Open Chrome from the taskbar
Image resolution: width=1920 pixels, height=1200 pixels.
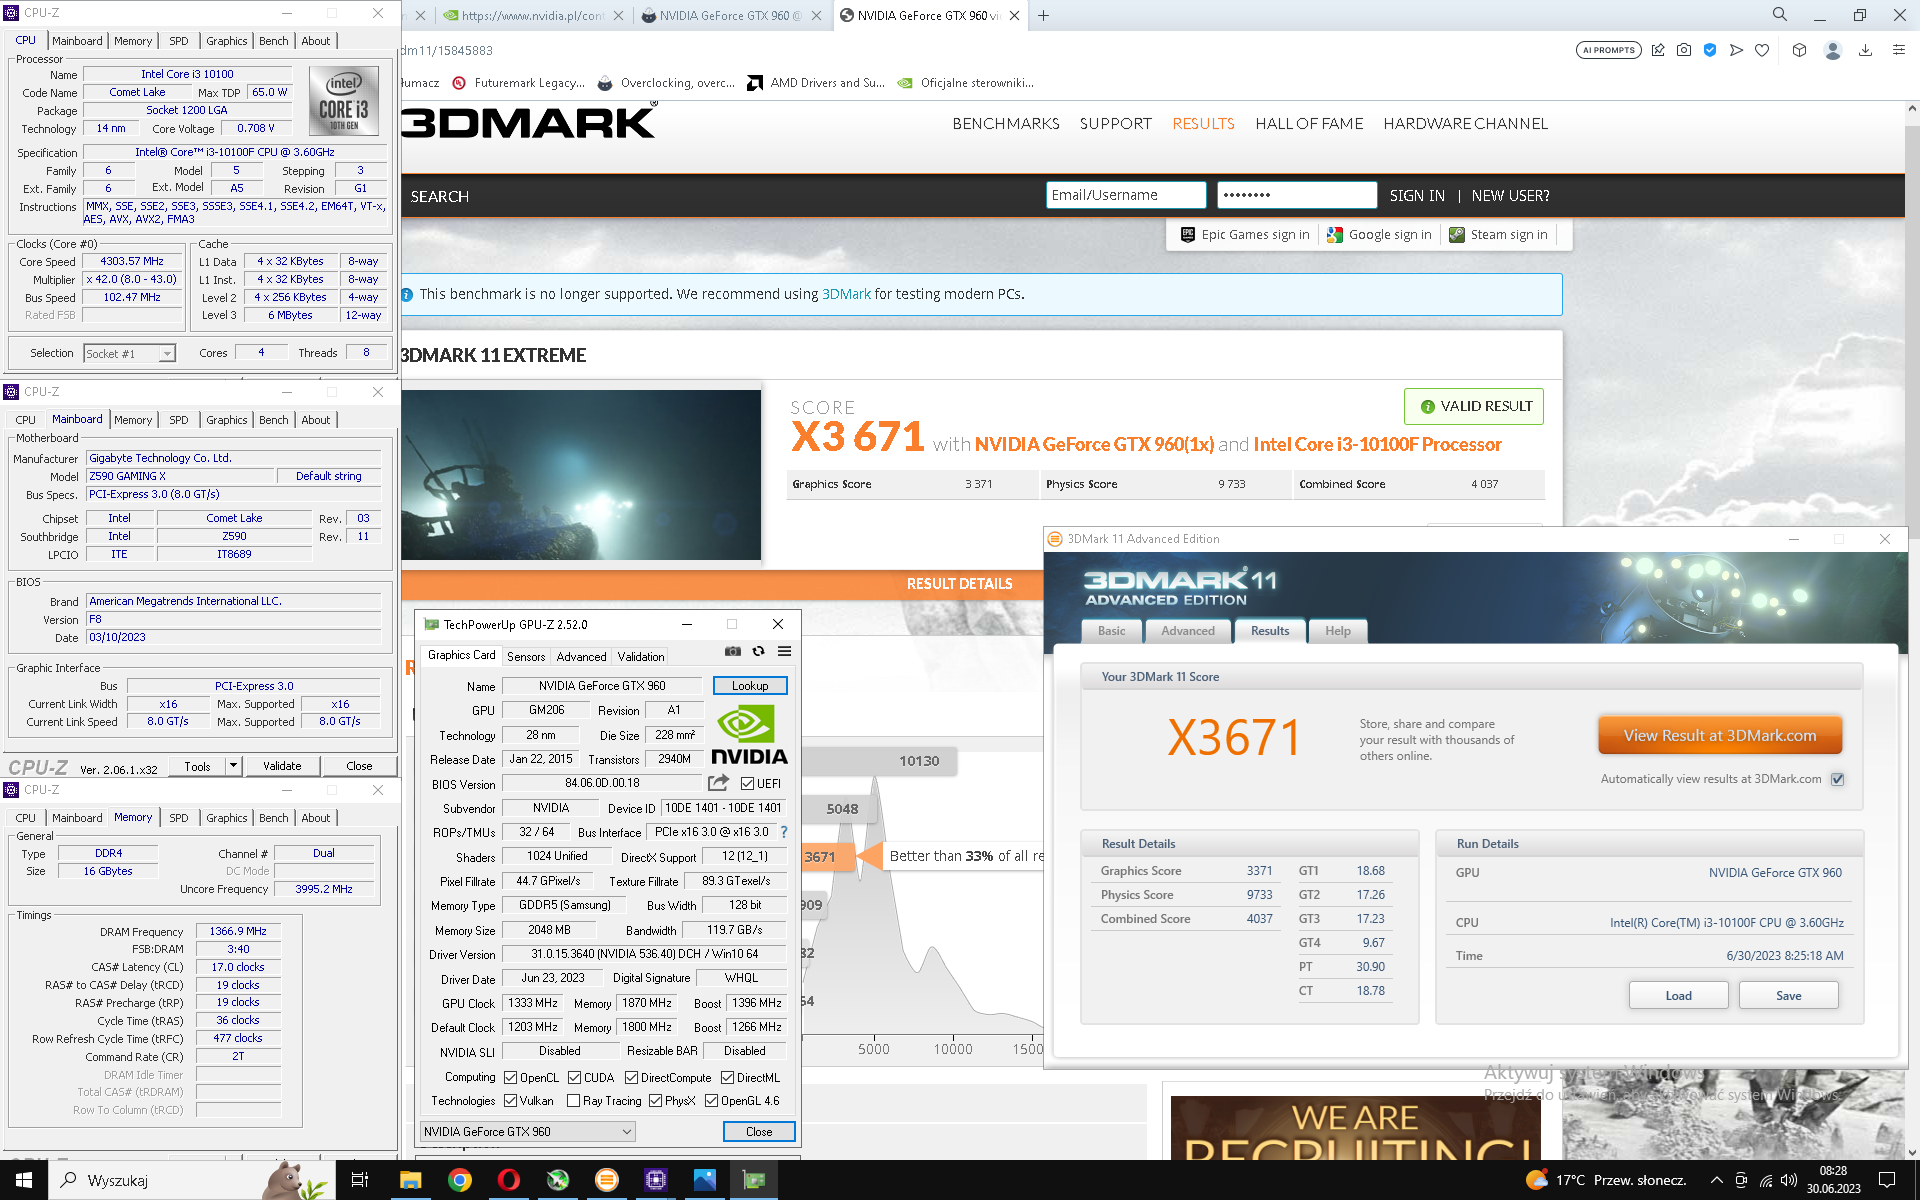click(x=459, y=1180)
